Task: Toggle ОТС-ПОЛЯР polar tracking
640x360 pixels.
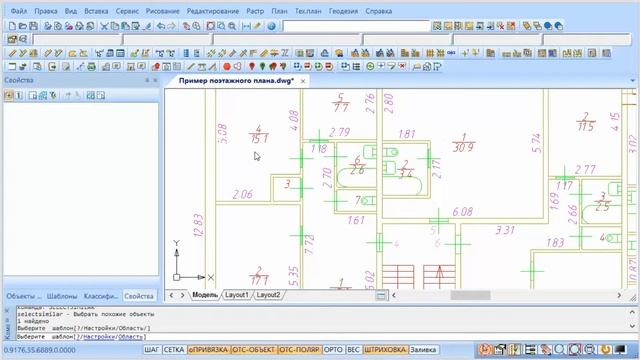Action: [299, 350]
